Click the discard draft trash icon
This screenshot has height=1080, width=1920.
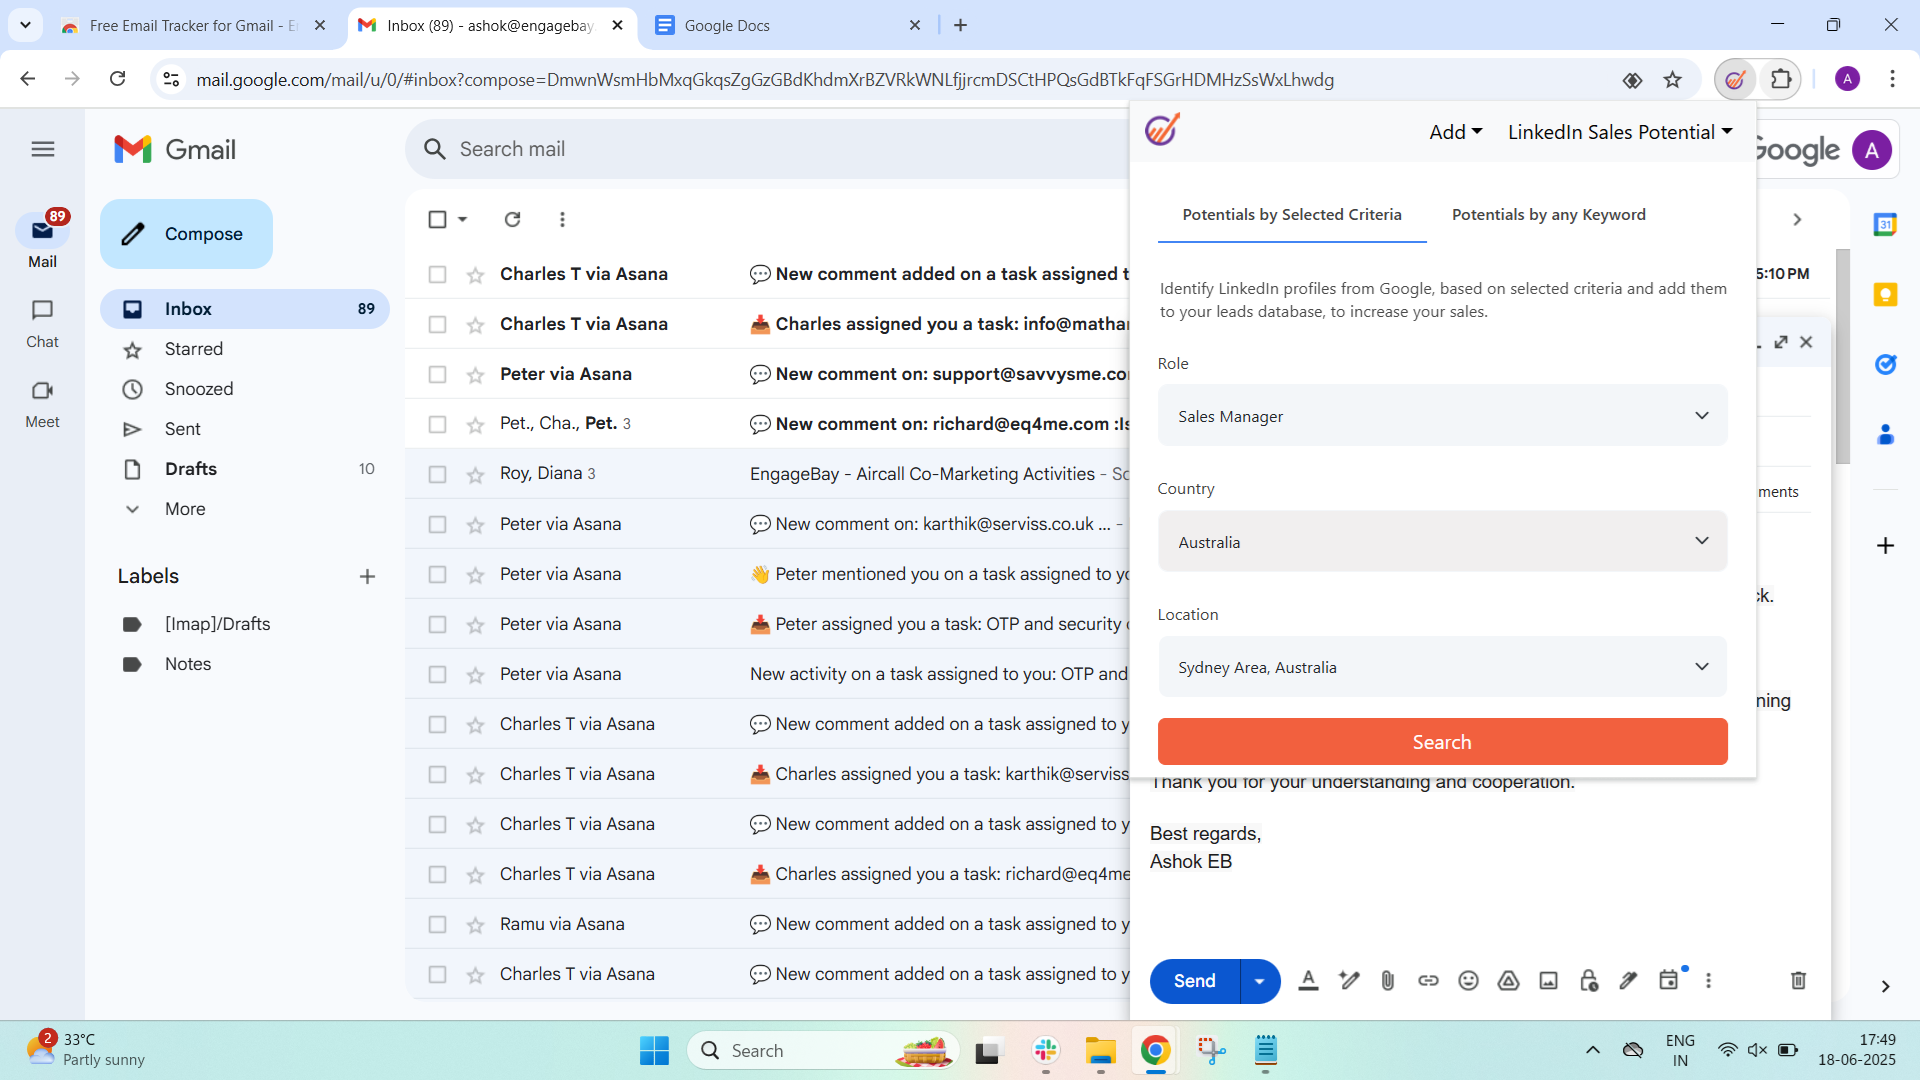[x=1798, y=981]
